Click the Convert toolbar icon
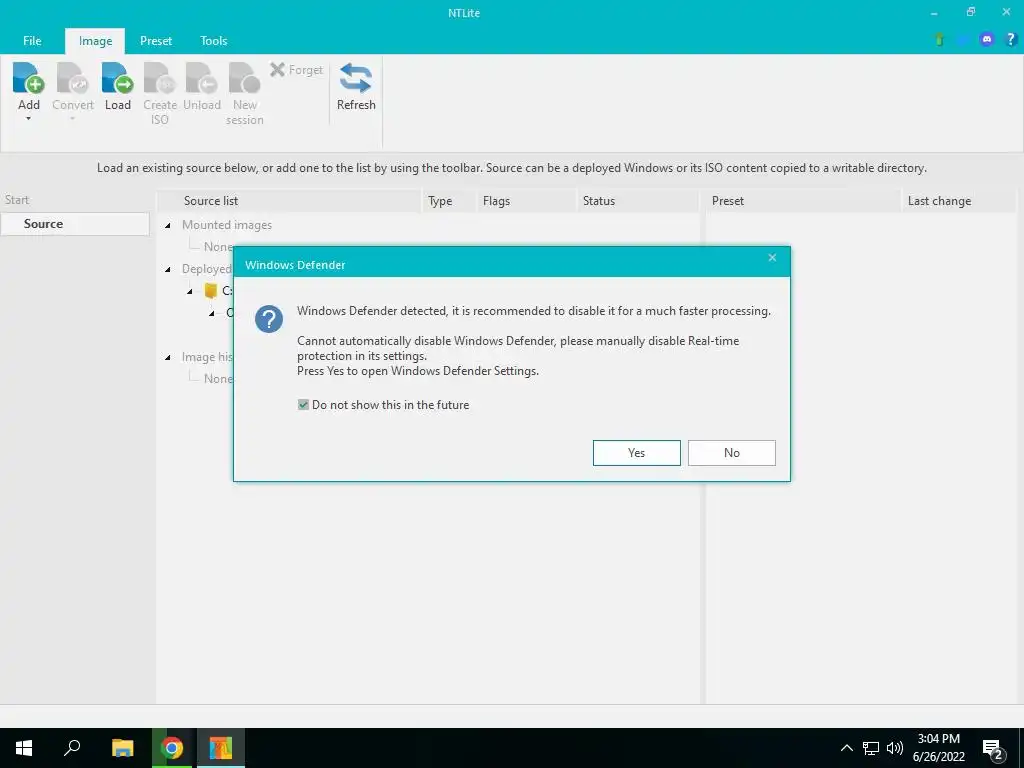Image resolution: width=1024 pixels, height=768 pixels. pos(72,78)
